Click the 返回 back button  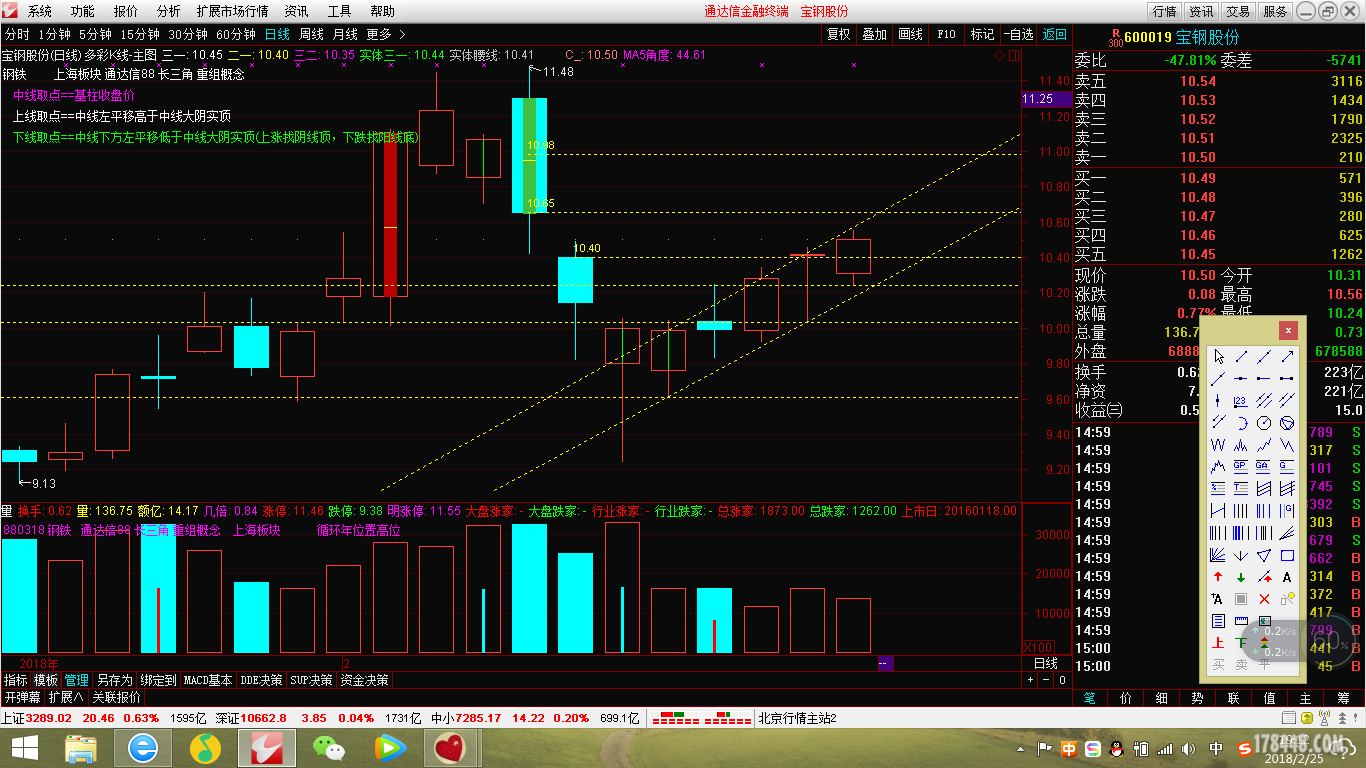point(1055,34)
